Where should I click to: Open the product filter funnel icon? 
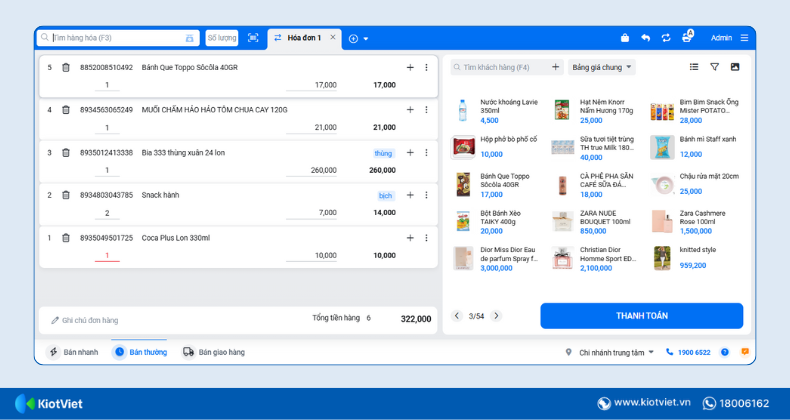pos(714,67)
